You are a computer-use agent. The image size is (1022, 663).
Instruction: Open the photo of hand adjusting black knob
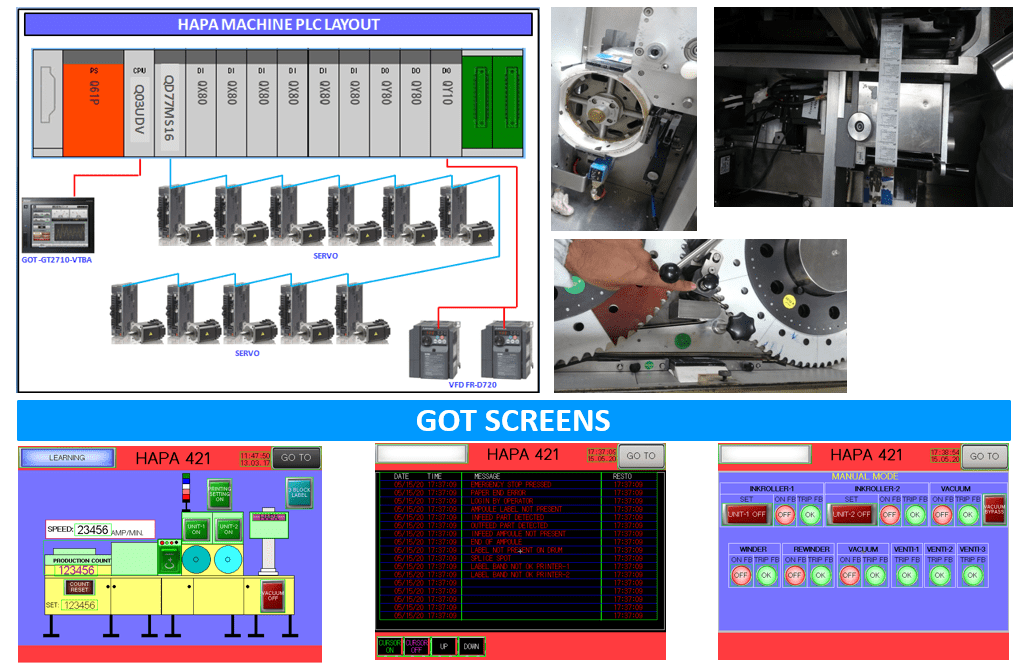(700, 316)
